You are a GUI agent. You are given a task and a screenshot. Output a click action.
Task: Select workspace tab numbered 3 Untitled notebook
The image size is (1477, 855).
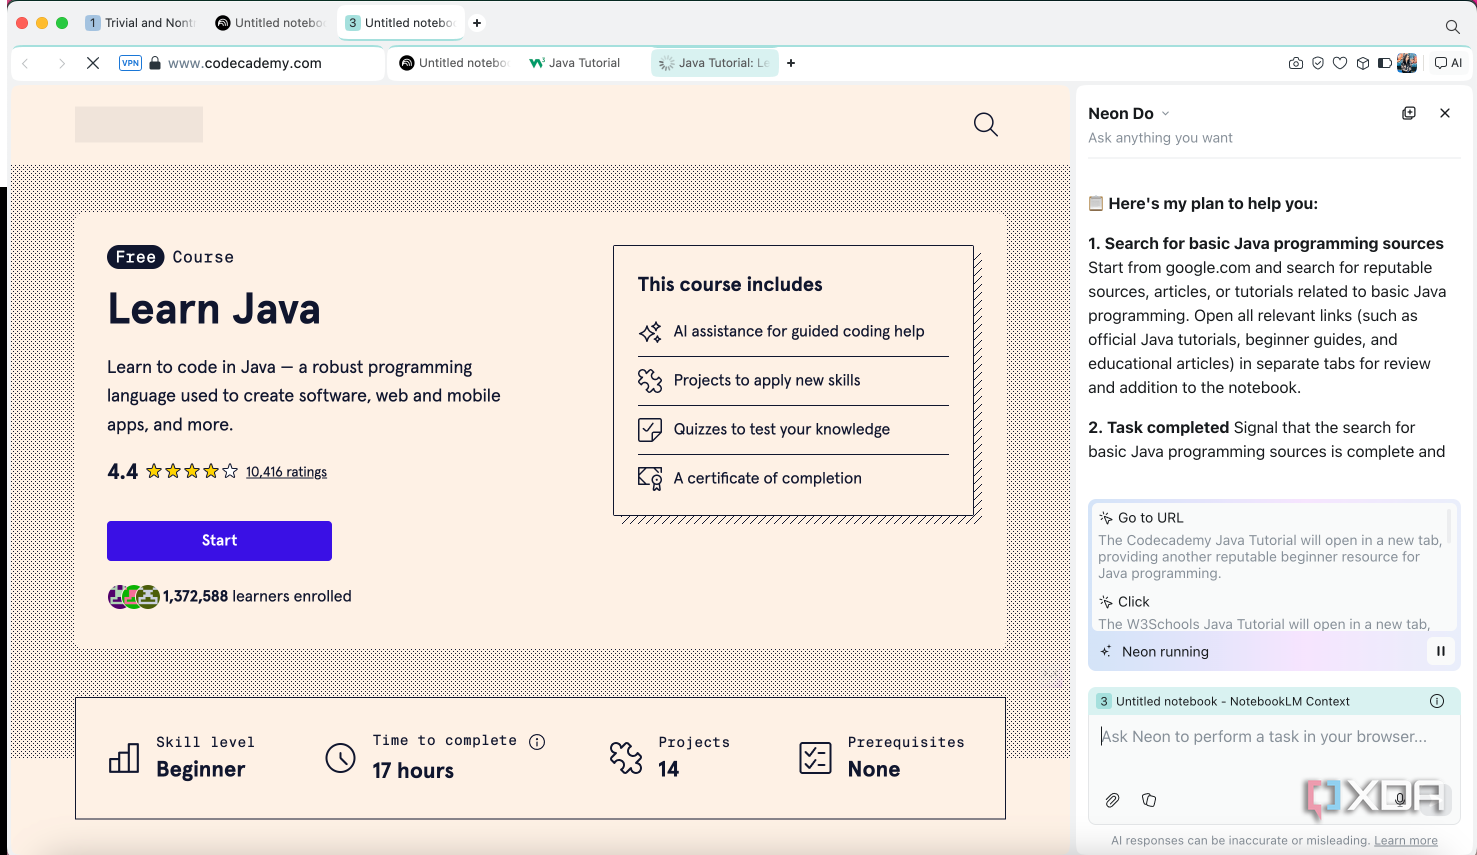click(x=400, y=23)
